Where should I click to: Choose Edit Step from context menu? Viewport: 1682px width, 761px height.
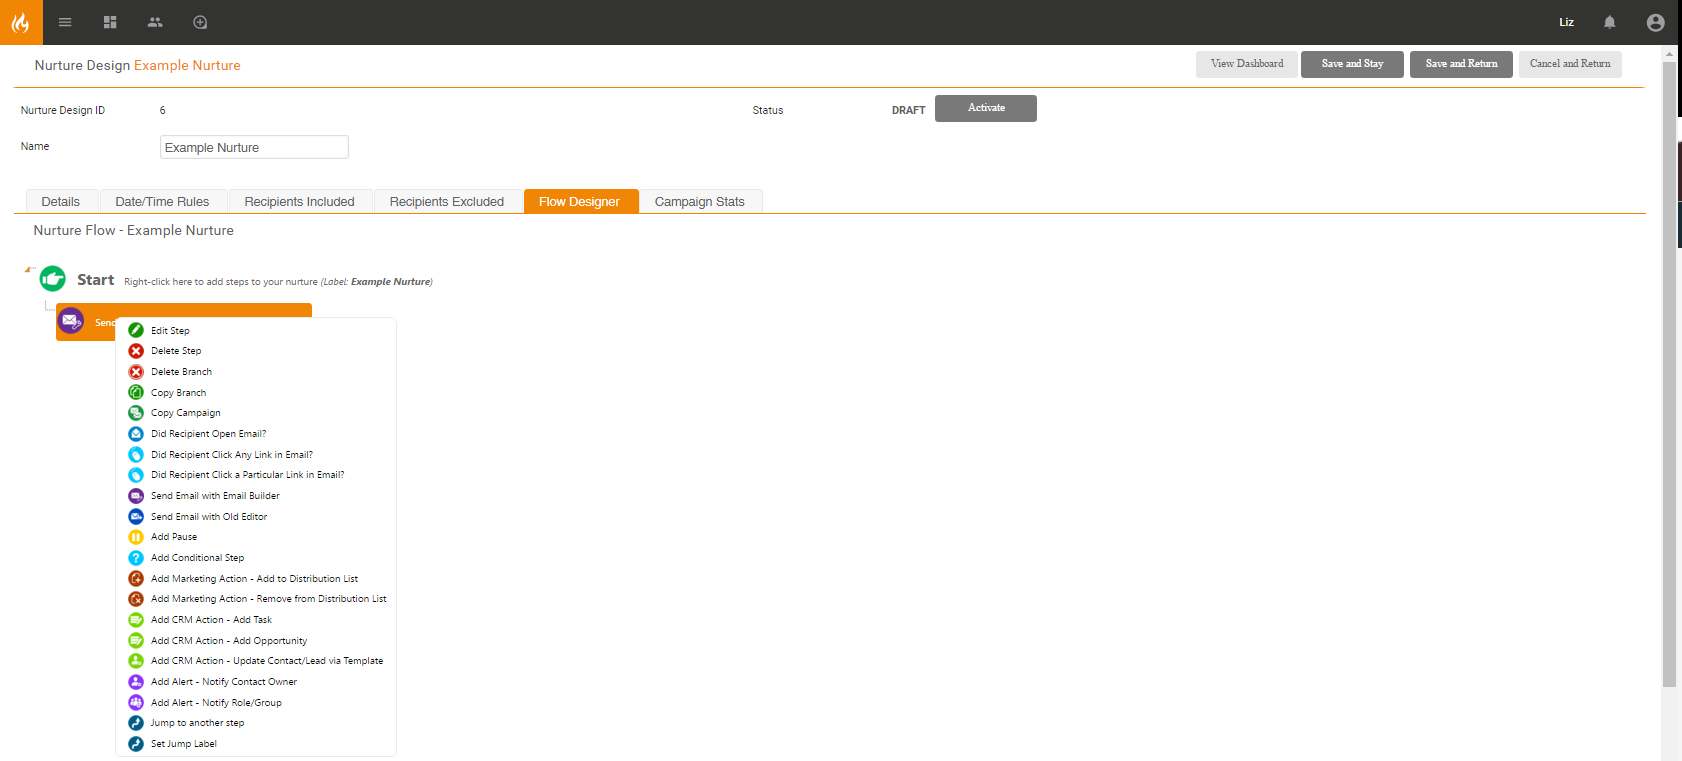point(170,331)
